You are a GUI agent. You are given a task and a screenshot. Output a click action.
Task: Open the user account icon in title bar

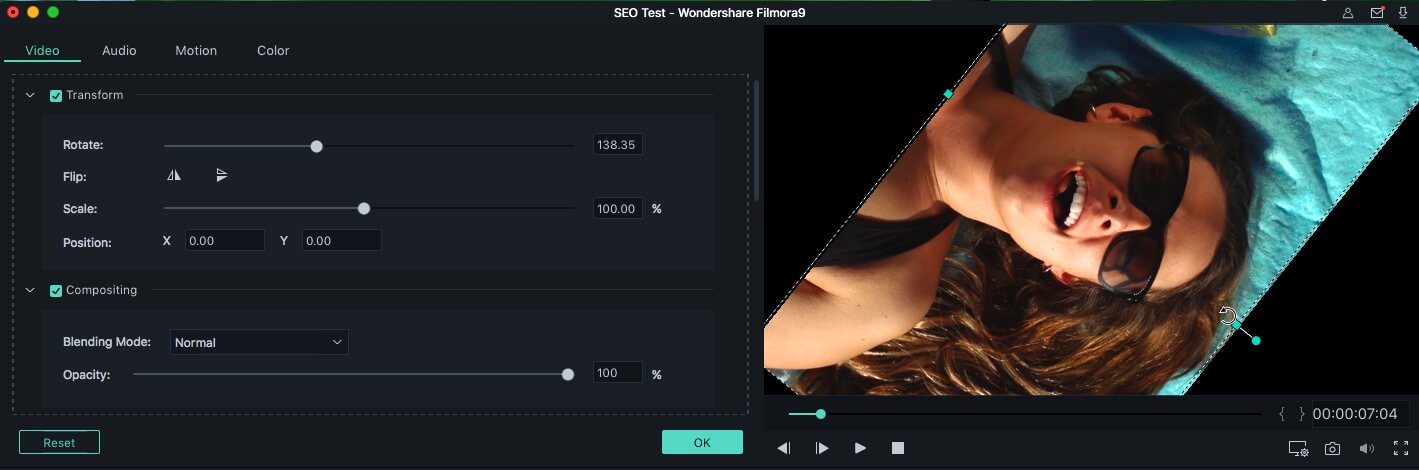click(1348, 13)
